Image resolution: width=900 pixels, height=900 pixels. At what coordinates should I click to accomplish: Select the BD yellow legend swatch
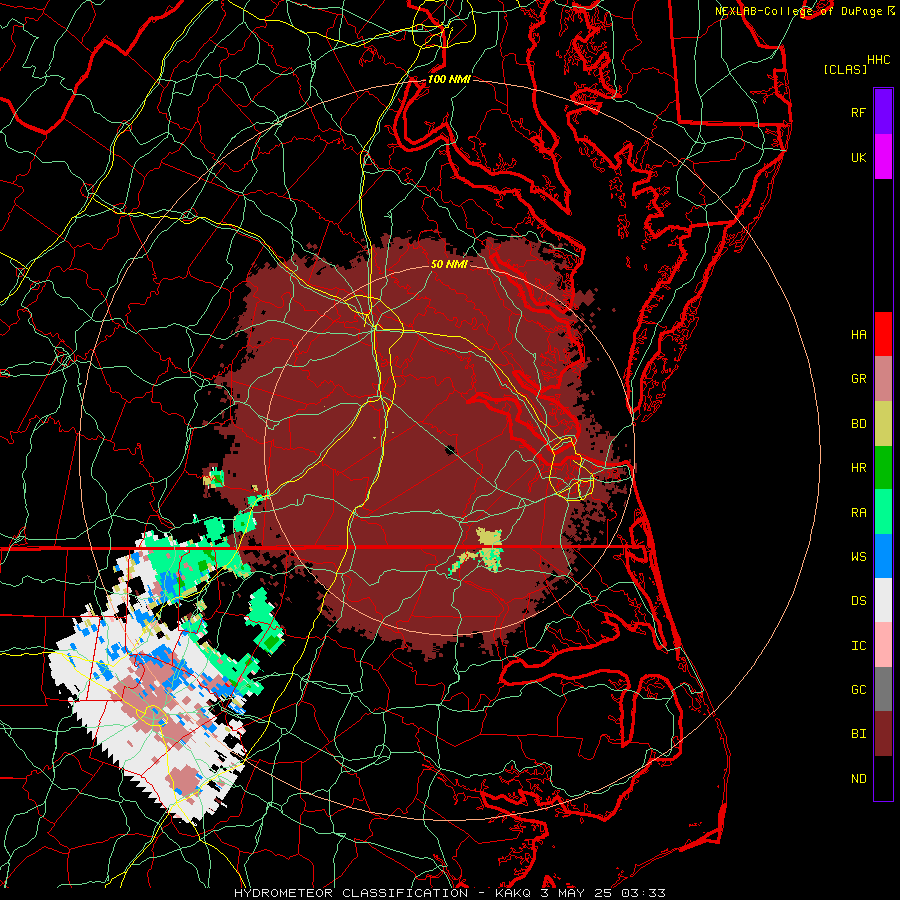(883, 424)
